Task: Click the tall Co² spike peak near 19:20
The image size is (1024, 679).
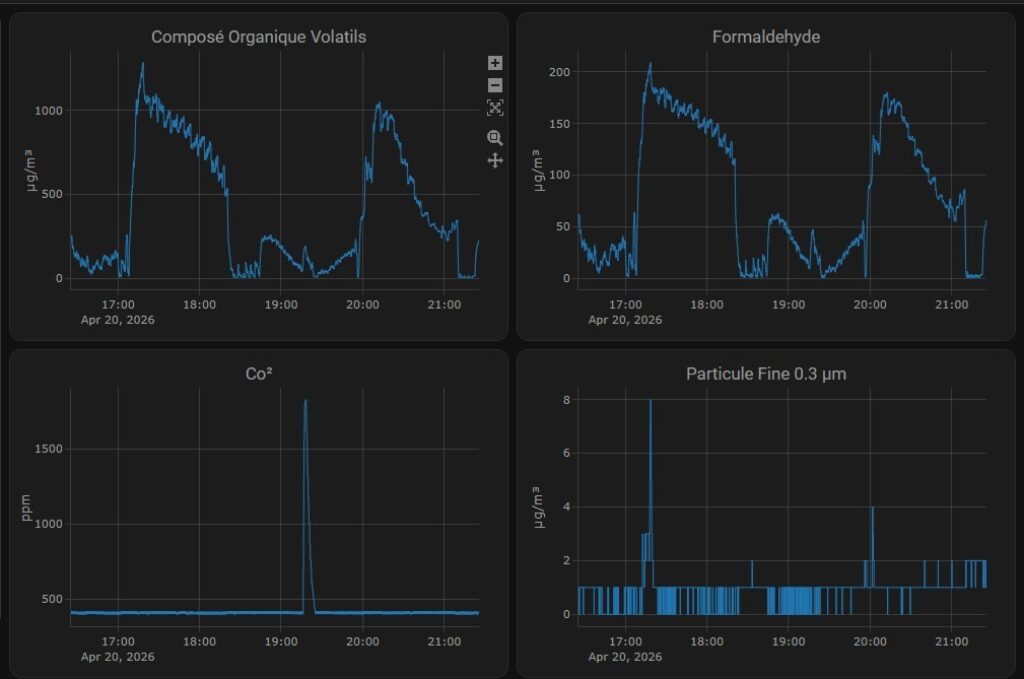Action: [x=305, y=401]
